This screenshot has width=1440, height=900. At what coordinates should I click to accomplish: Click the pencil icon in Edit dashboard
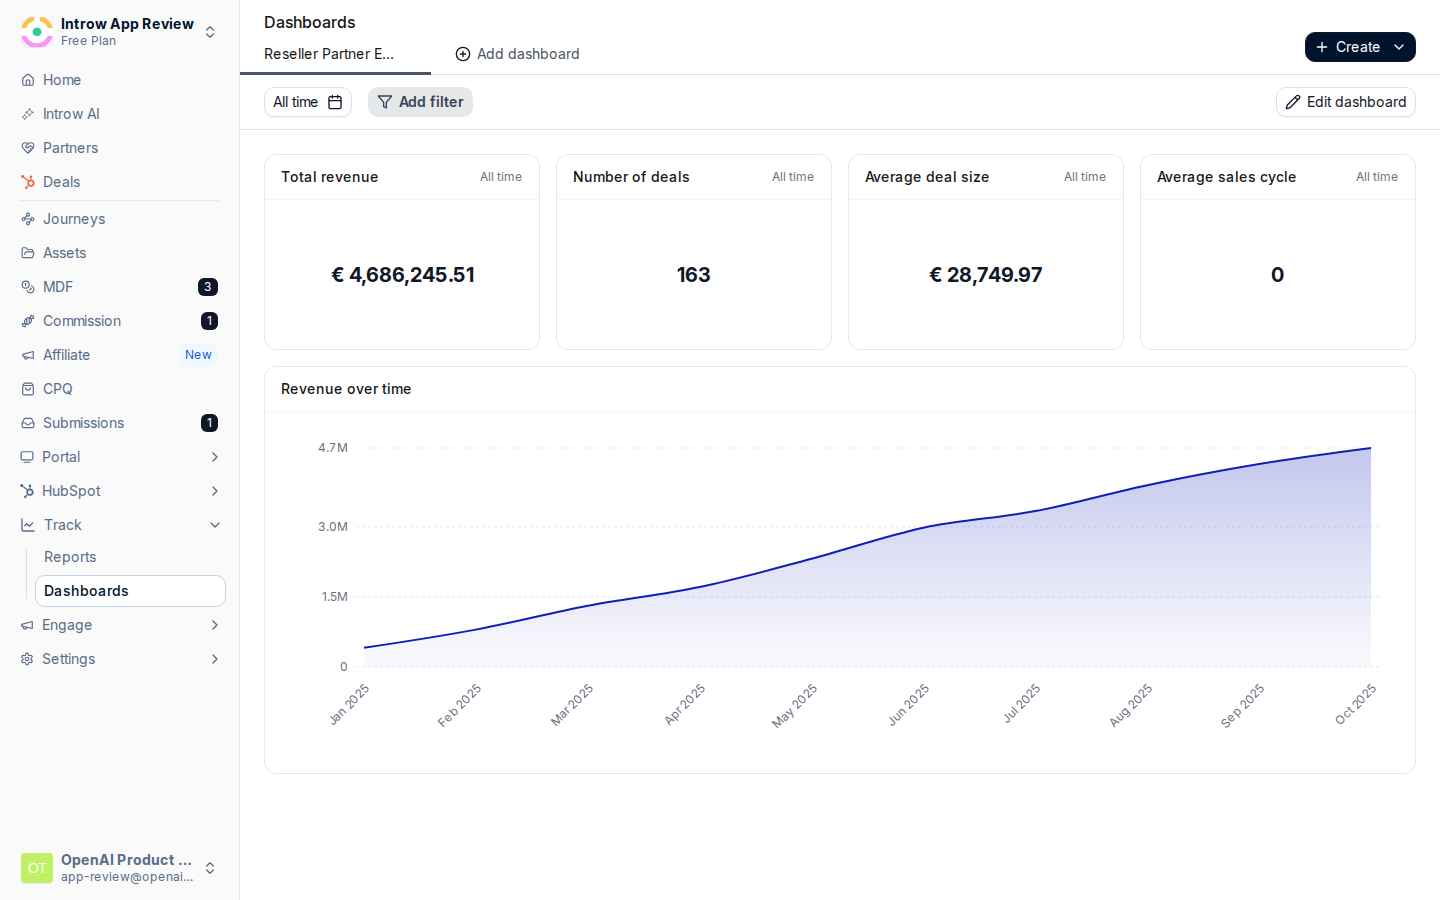pyautogui.click(x=1293, y=102)
